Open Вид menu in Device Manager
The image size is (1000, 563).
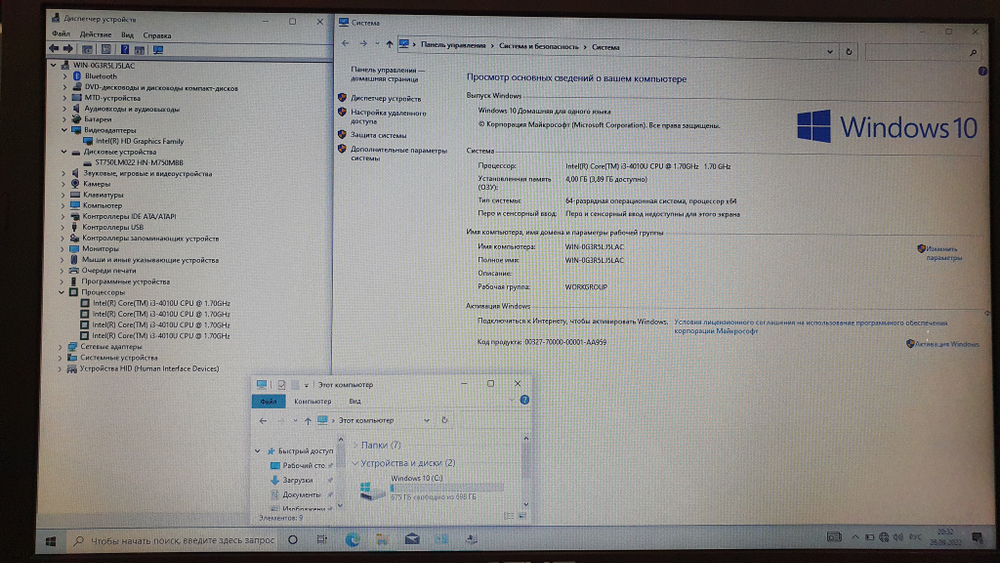pos(128,35)
